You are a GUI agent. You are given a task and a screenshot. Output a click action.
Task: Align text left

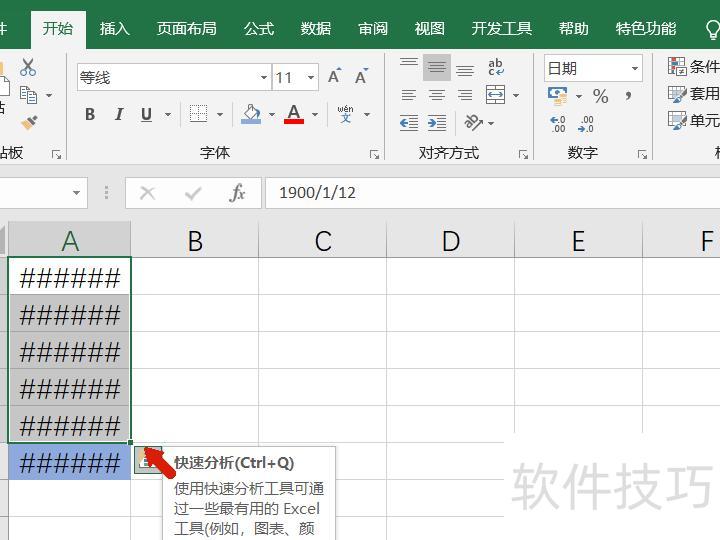point(409,95)
